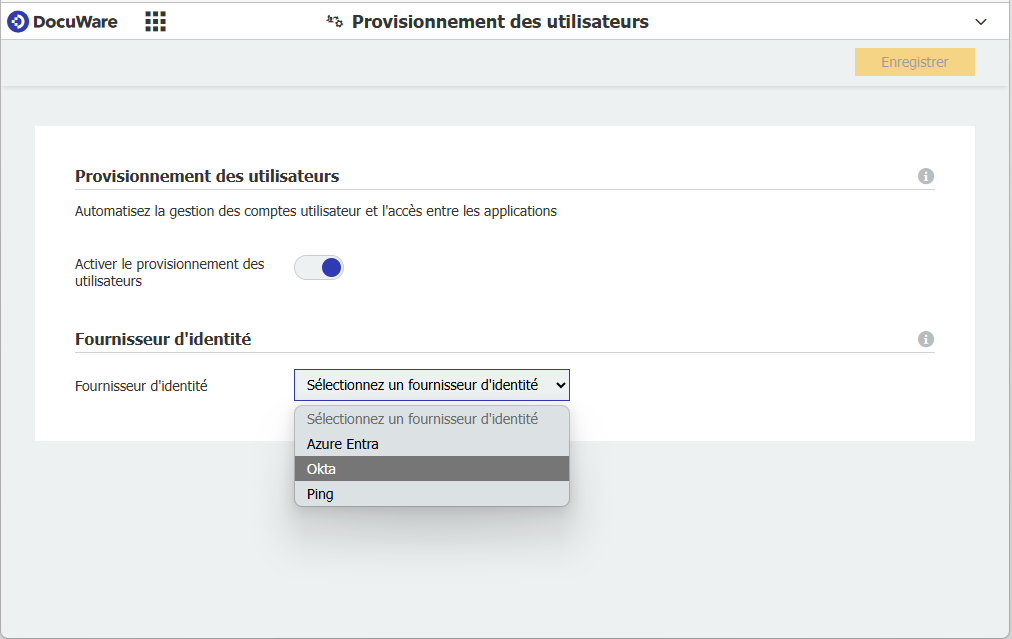
Task: Click the 'Automatisez la gestion des comptes' description
Action: click(x=316, y=211)
